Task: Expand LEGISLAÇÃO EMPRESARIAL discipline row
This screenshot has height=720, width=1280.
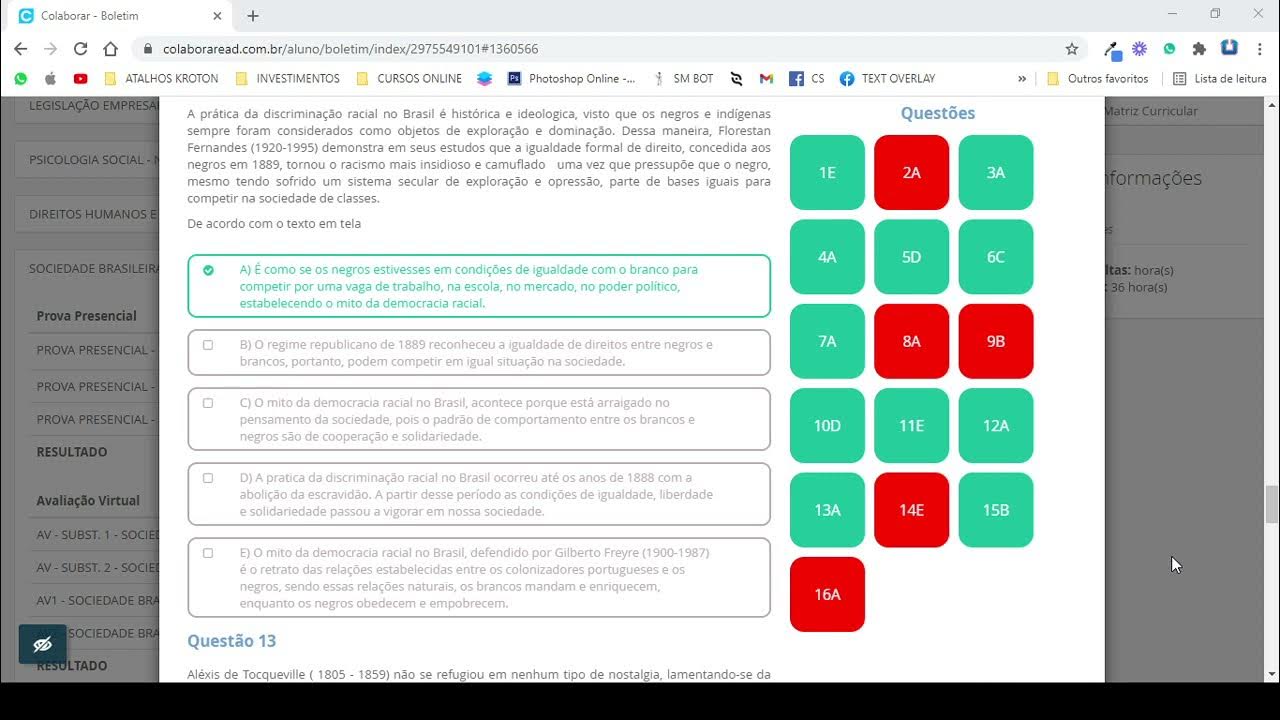Action: tap(87, 107)
